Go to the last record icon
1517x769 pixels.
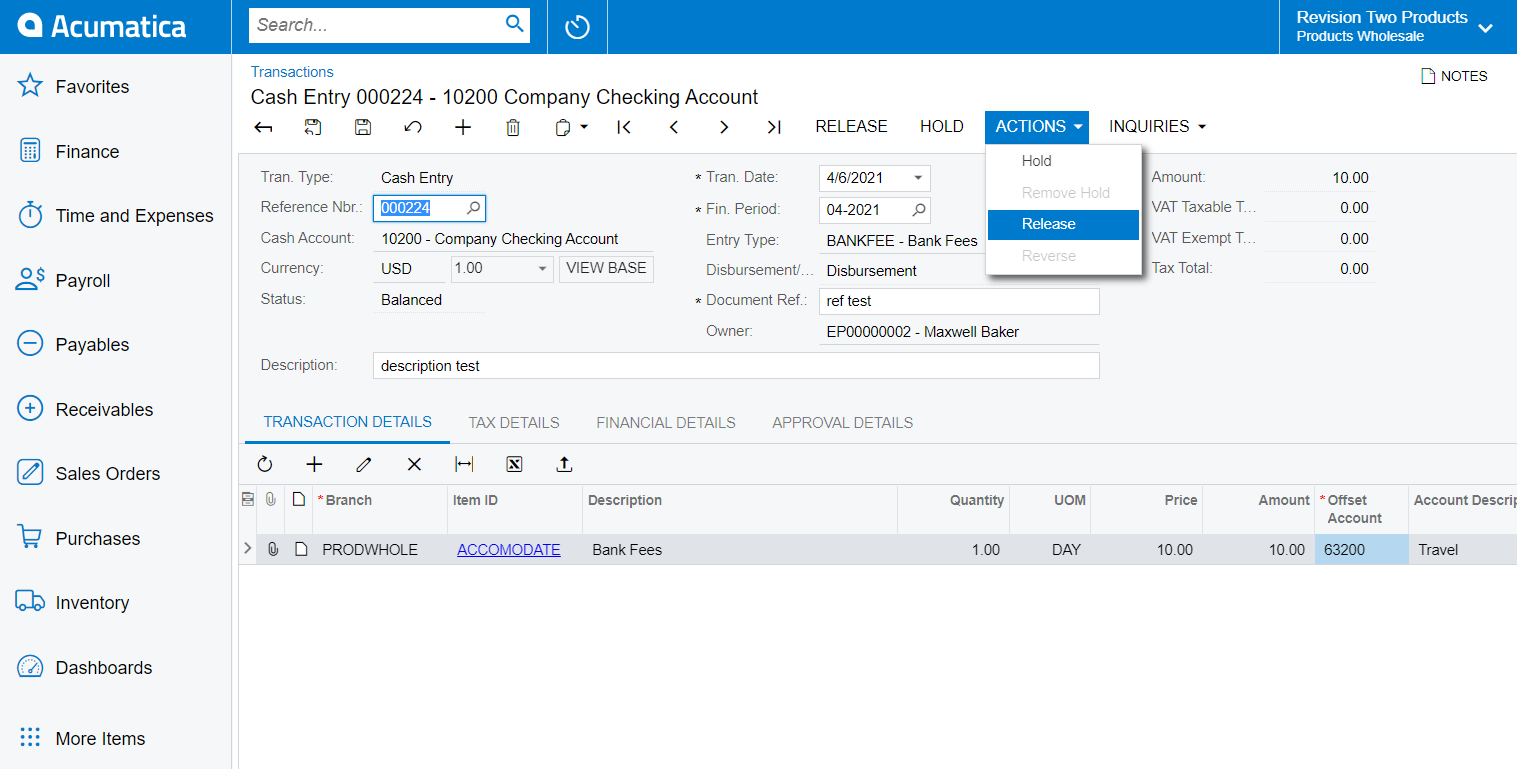tap(774, 127)
